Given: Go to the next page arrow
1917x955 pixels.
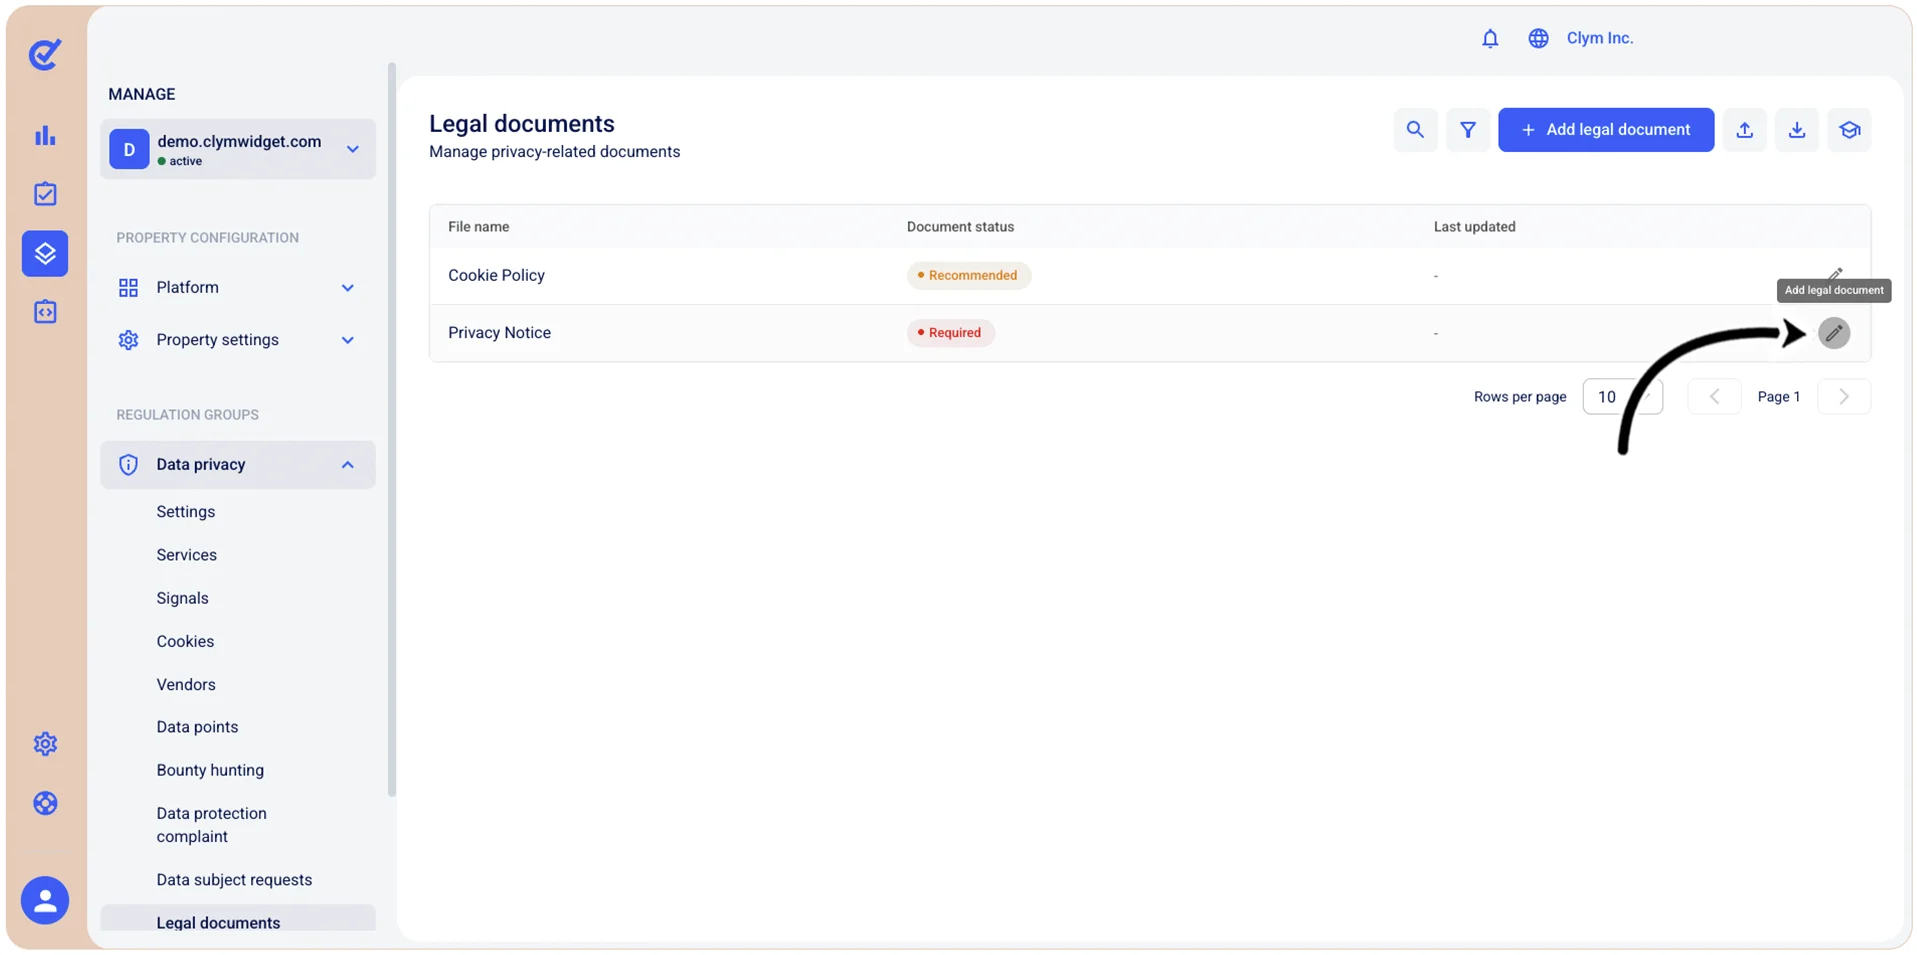Looking at the screenshot, I should [x=1844, y=397].
